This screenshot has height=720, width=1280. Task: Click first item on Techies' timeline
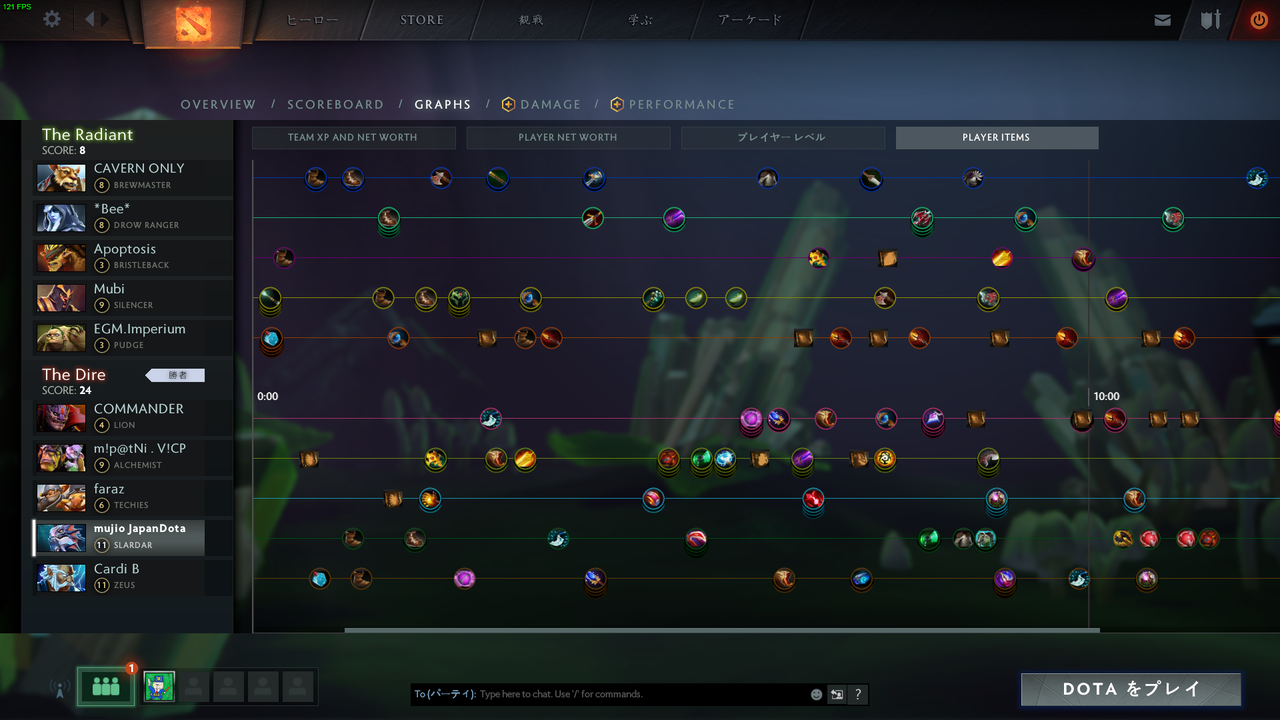(x=393, y=498)
